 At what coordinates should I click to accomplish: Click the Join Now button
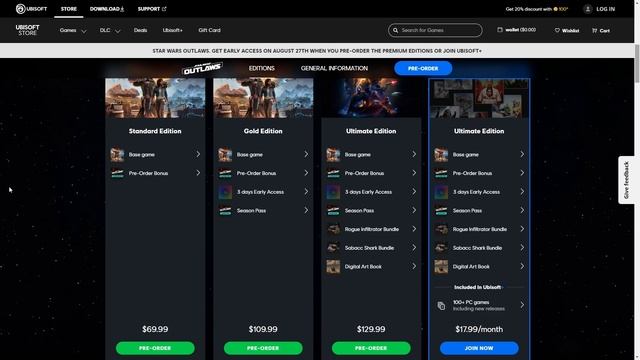pyautogui.click(x=479, y=348)
